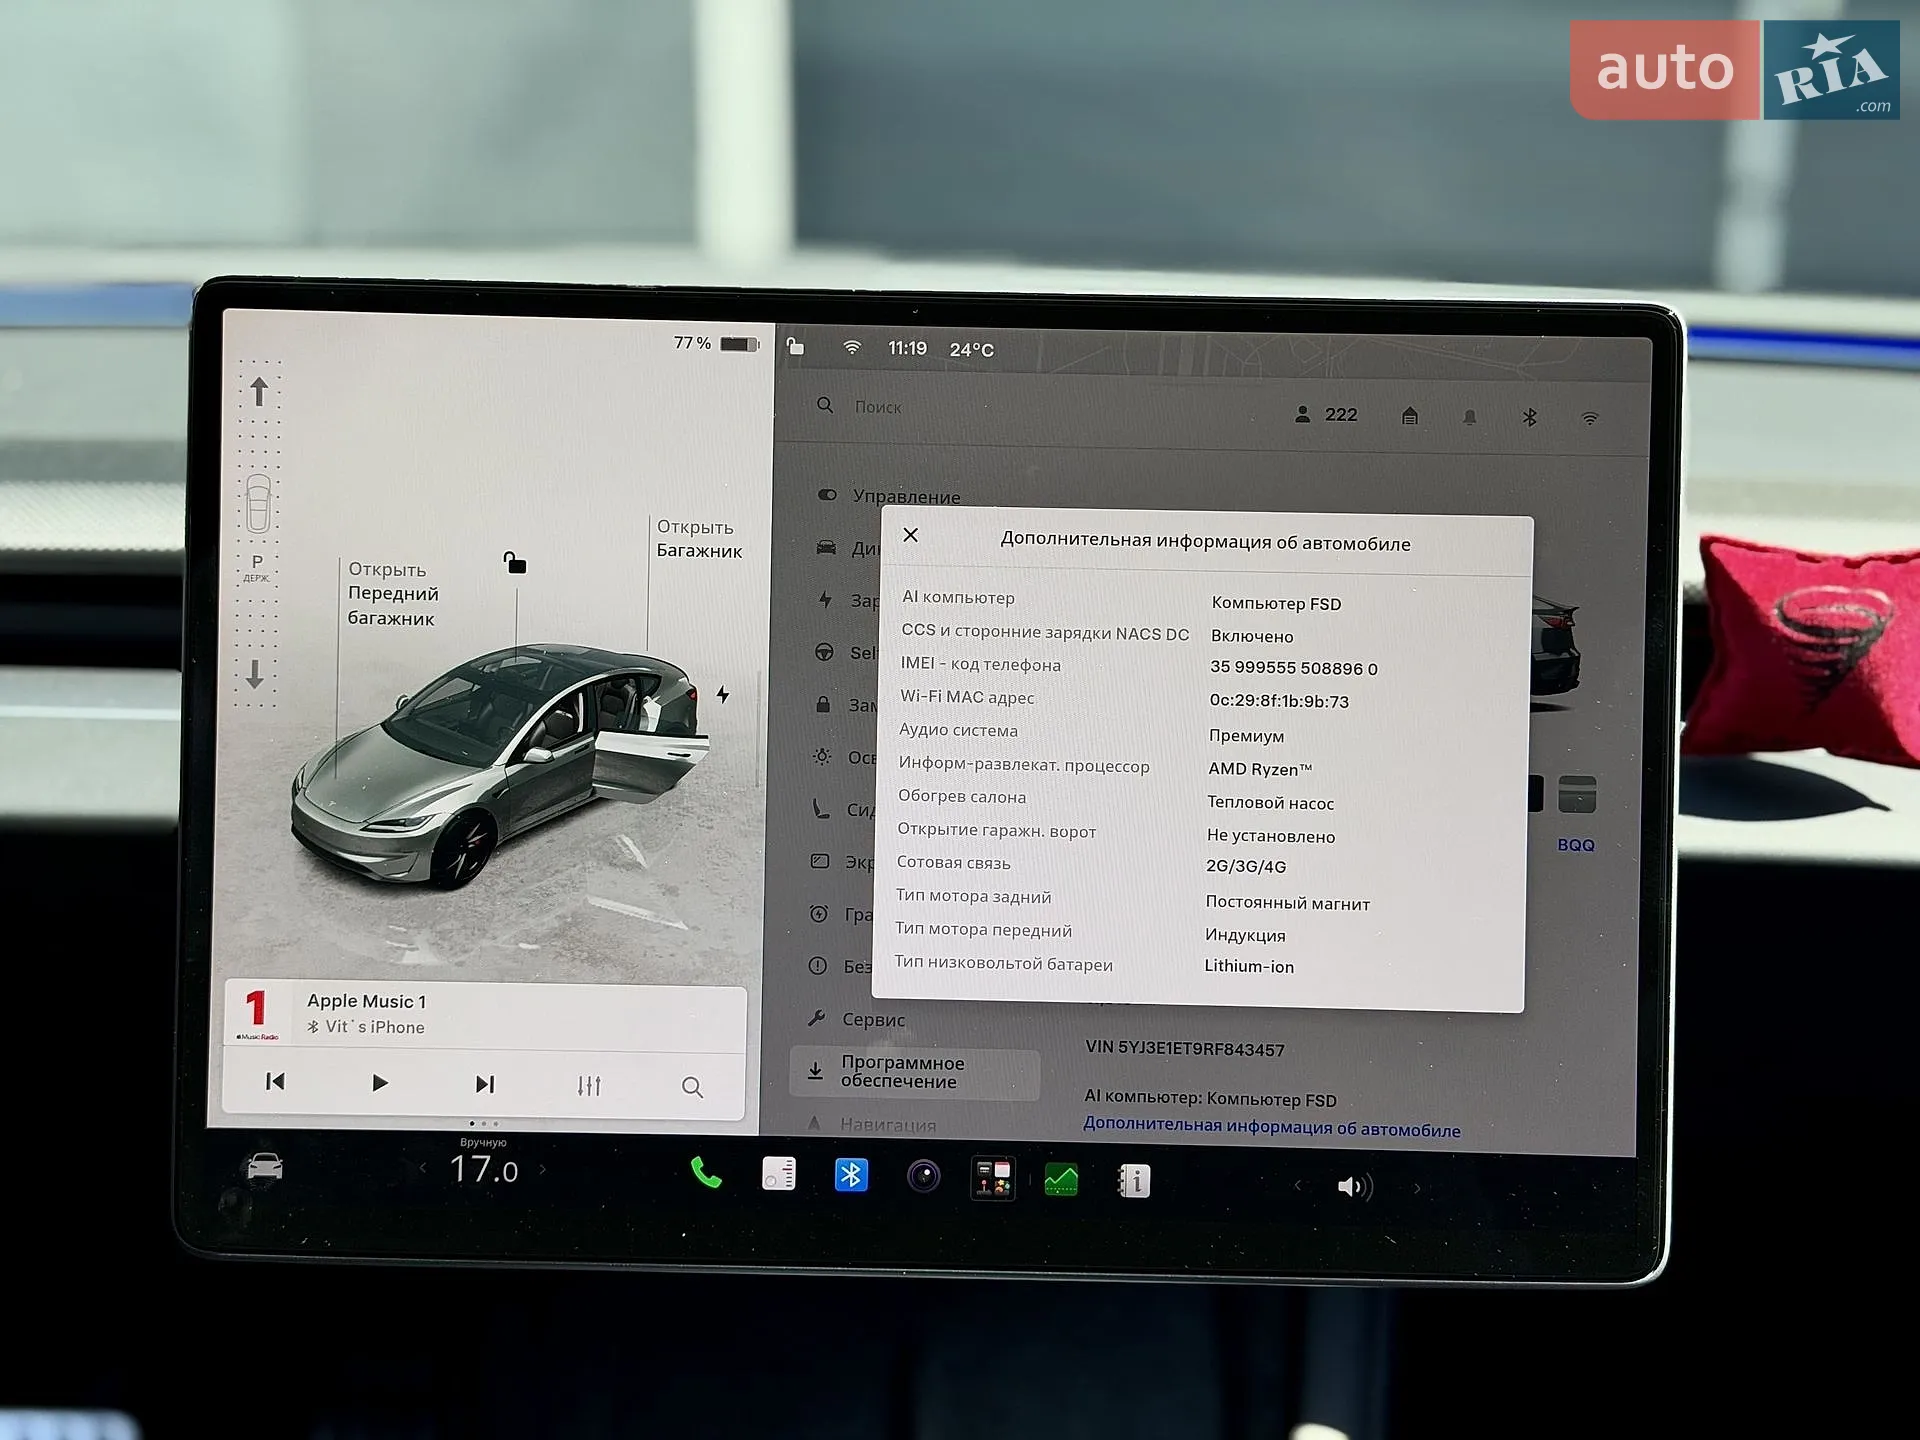Open the Сервис settings menu
Image resolution: width=1920 pixels, height=1440 pixels.
click(857, 1019)
